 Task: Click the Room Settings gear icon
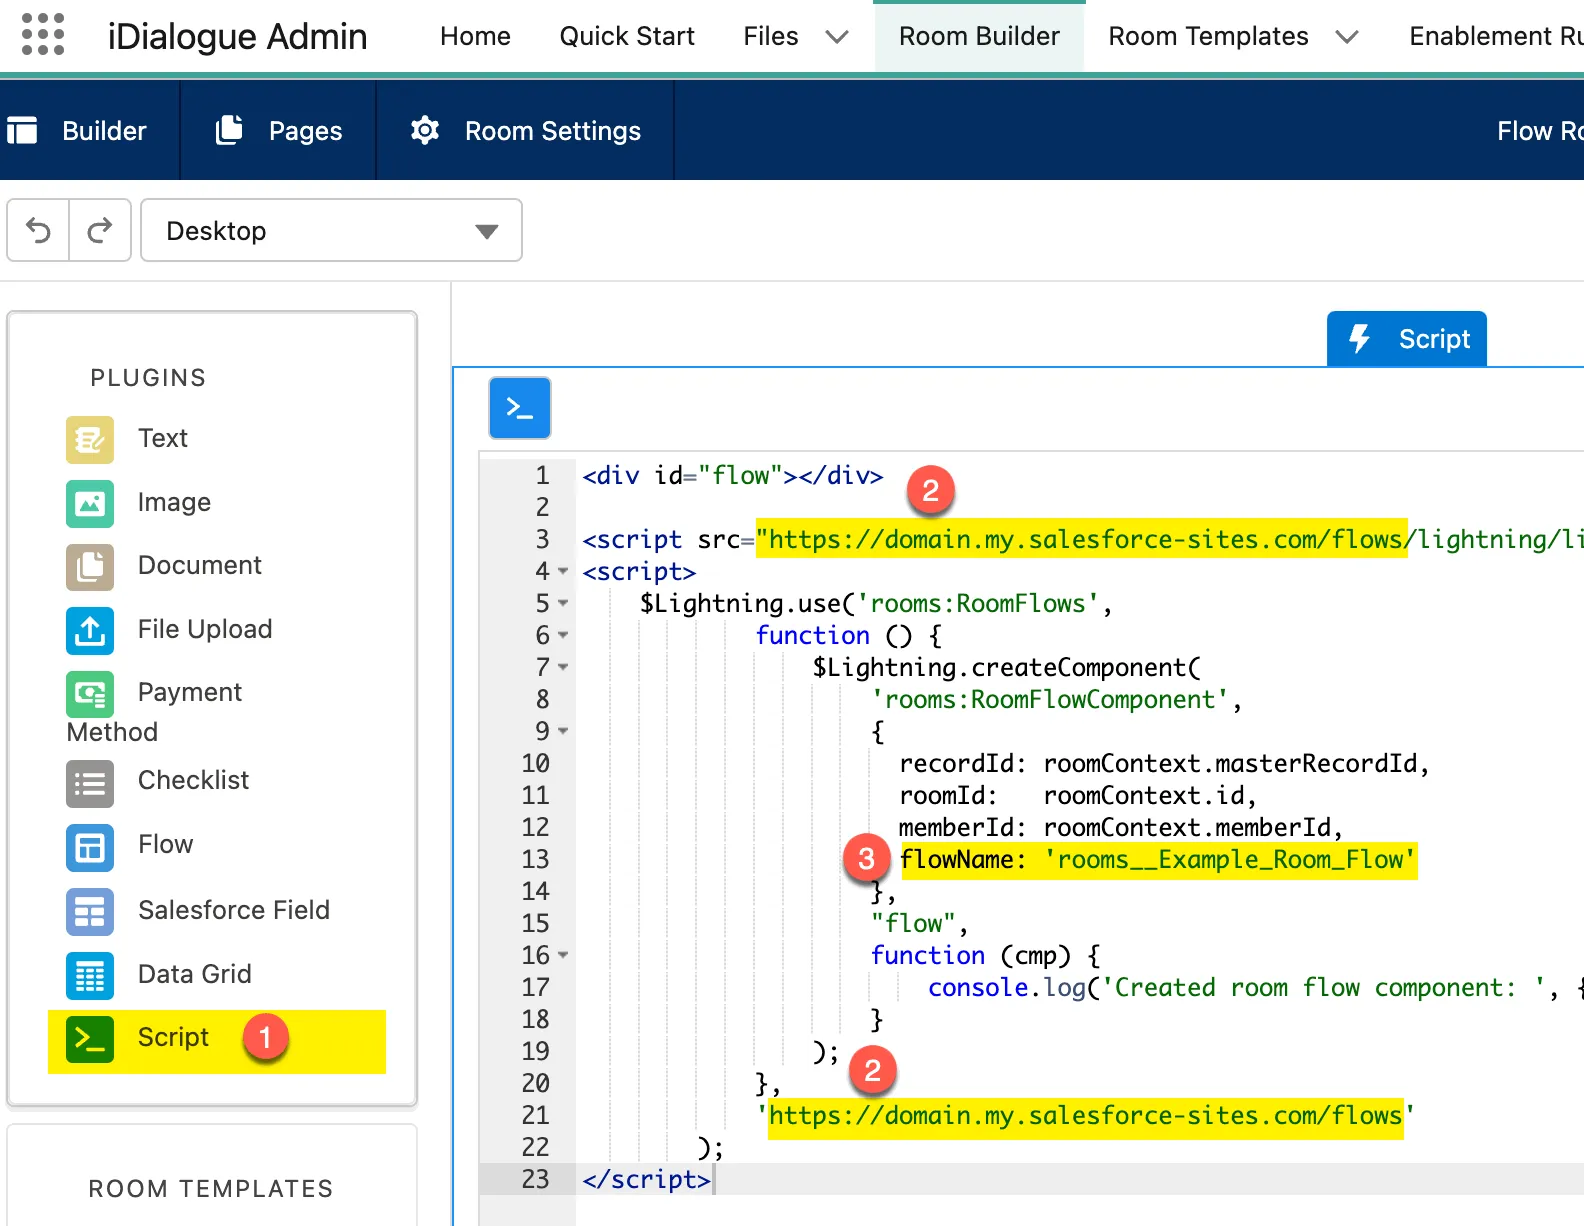click(425, 130)
